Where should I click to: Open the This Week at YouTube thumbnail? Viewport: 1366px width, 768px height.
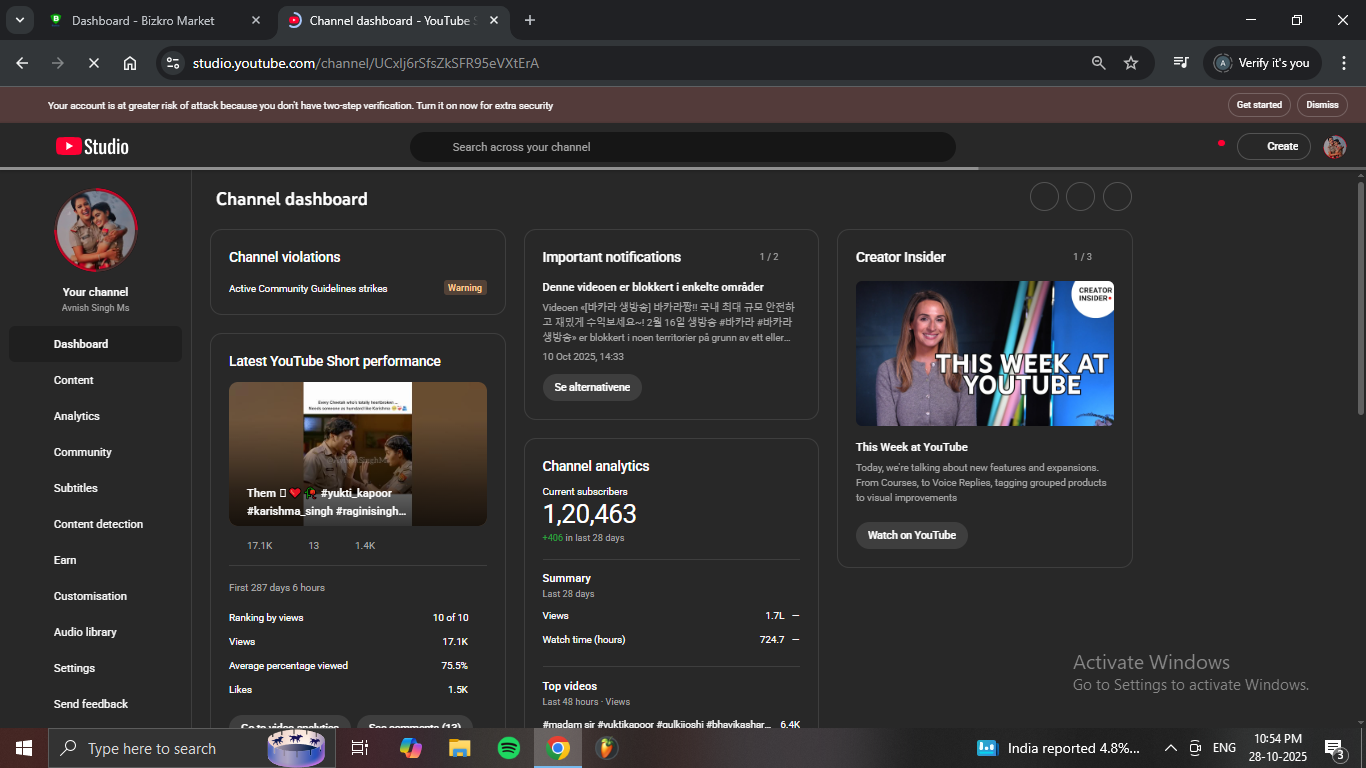[x=984, y=353]
